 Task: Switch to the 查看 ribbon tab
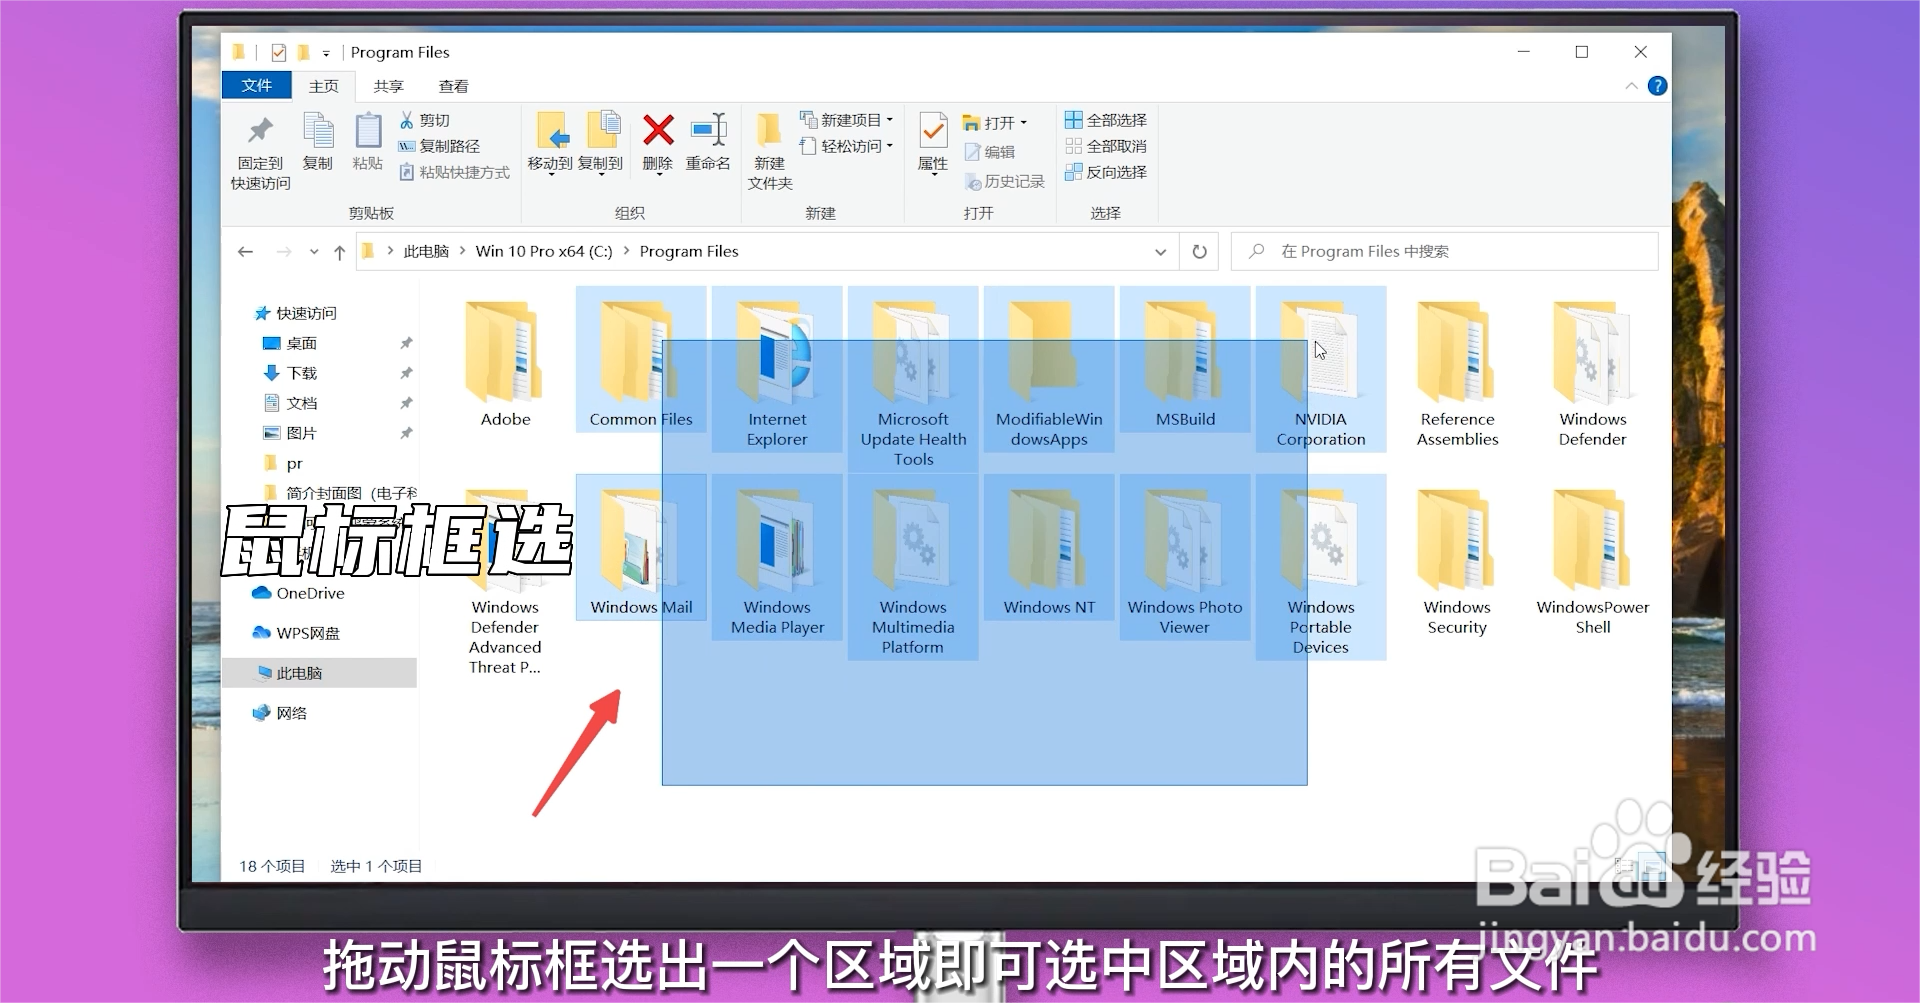pyautogui.click(x=453, y=87)
